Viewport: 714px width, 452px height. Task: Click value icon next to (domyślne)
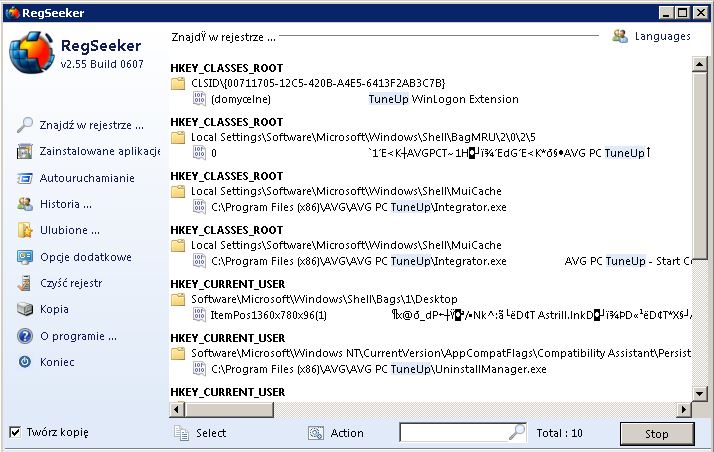[199, 99]
